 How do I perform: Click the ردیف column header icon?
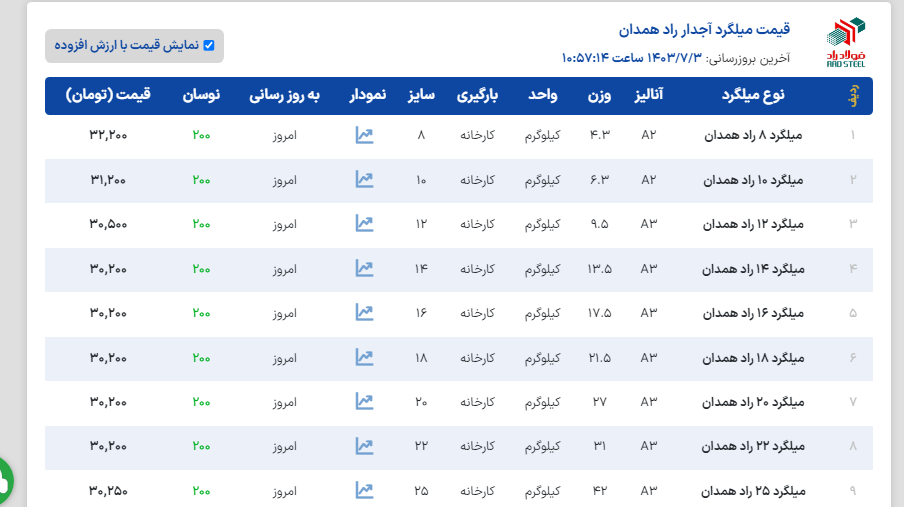pyautogui.click(x=852, y=96)
